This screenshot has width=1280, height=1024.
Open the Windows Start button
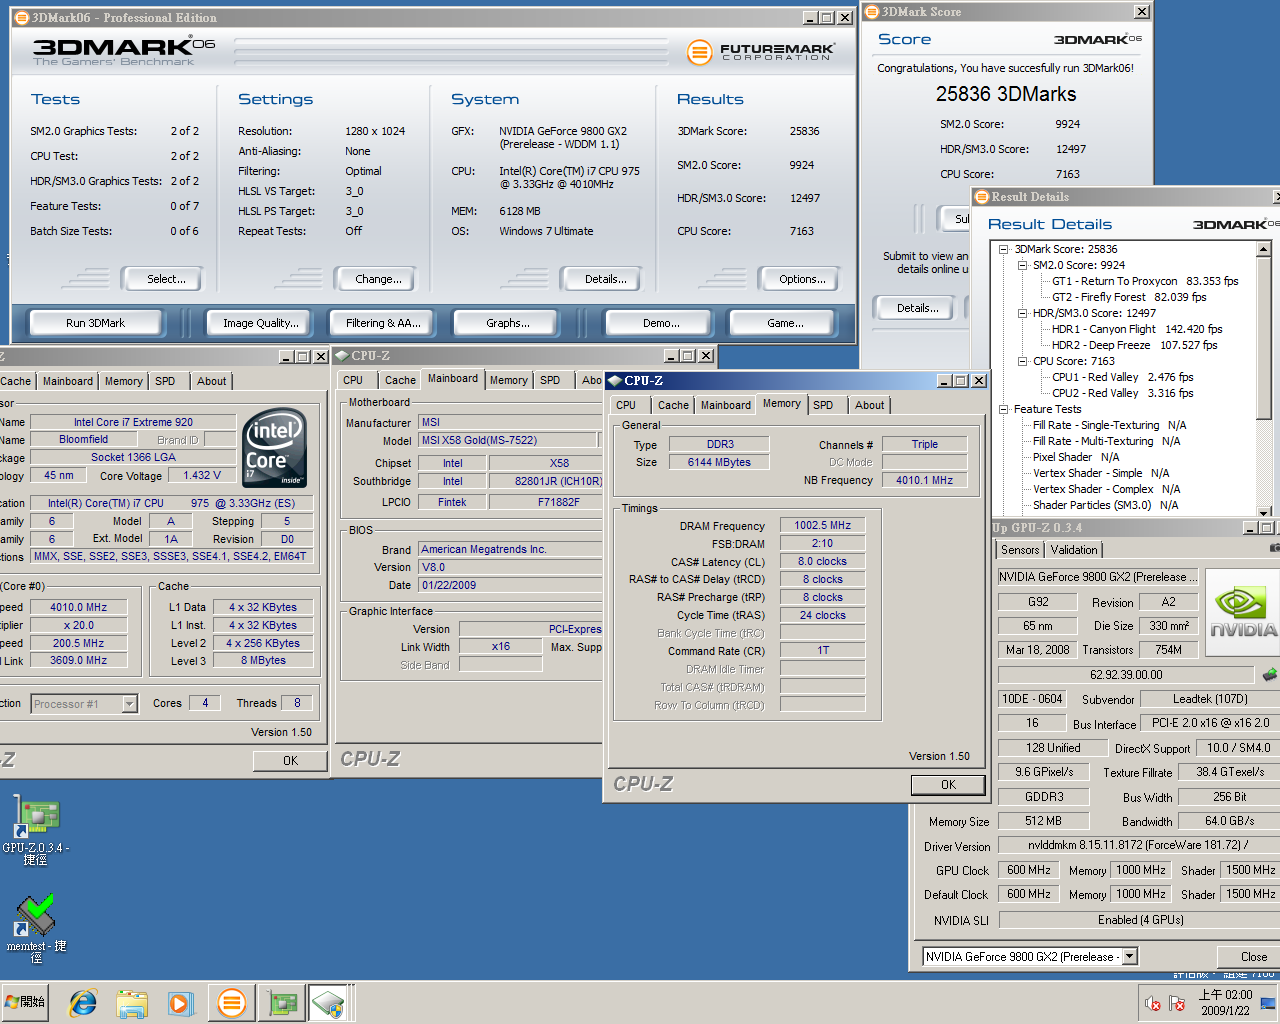click(x=26, y=1002)
